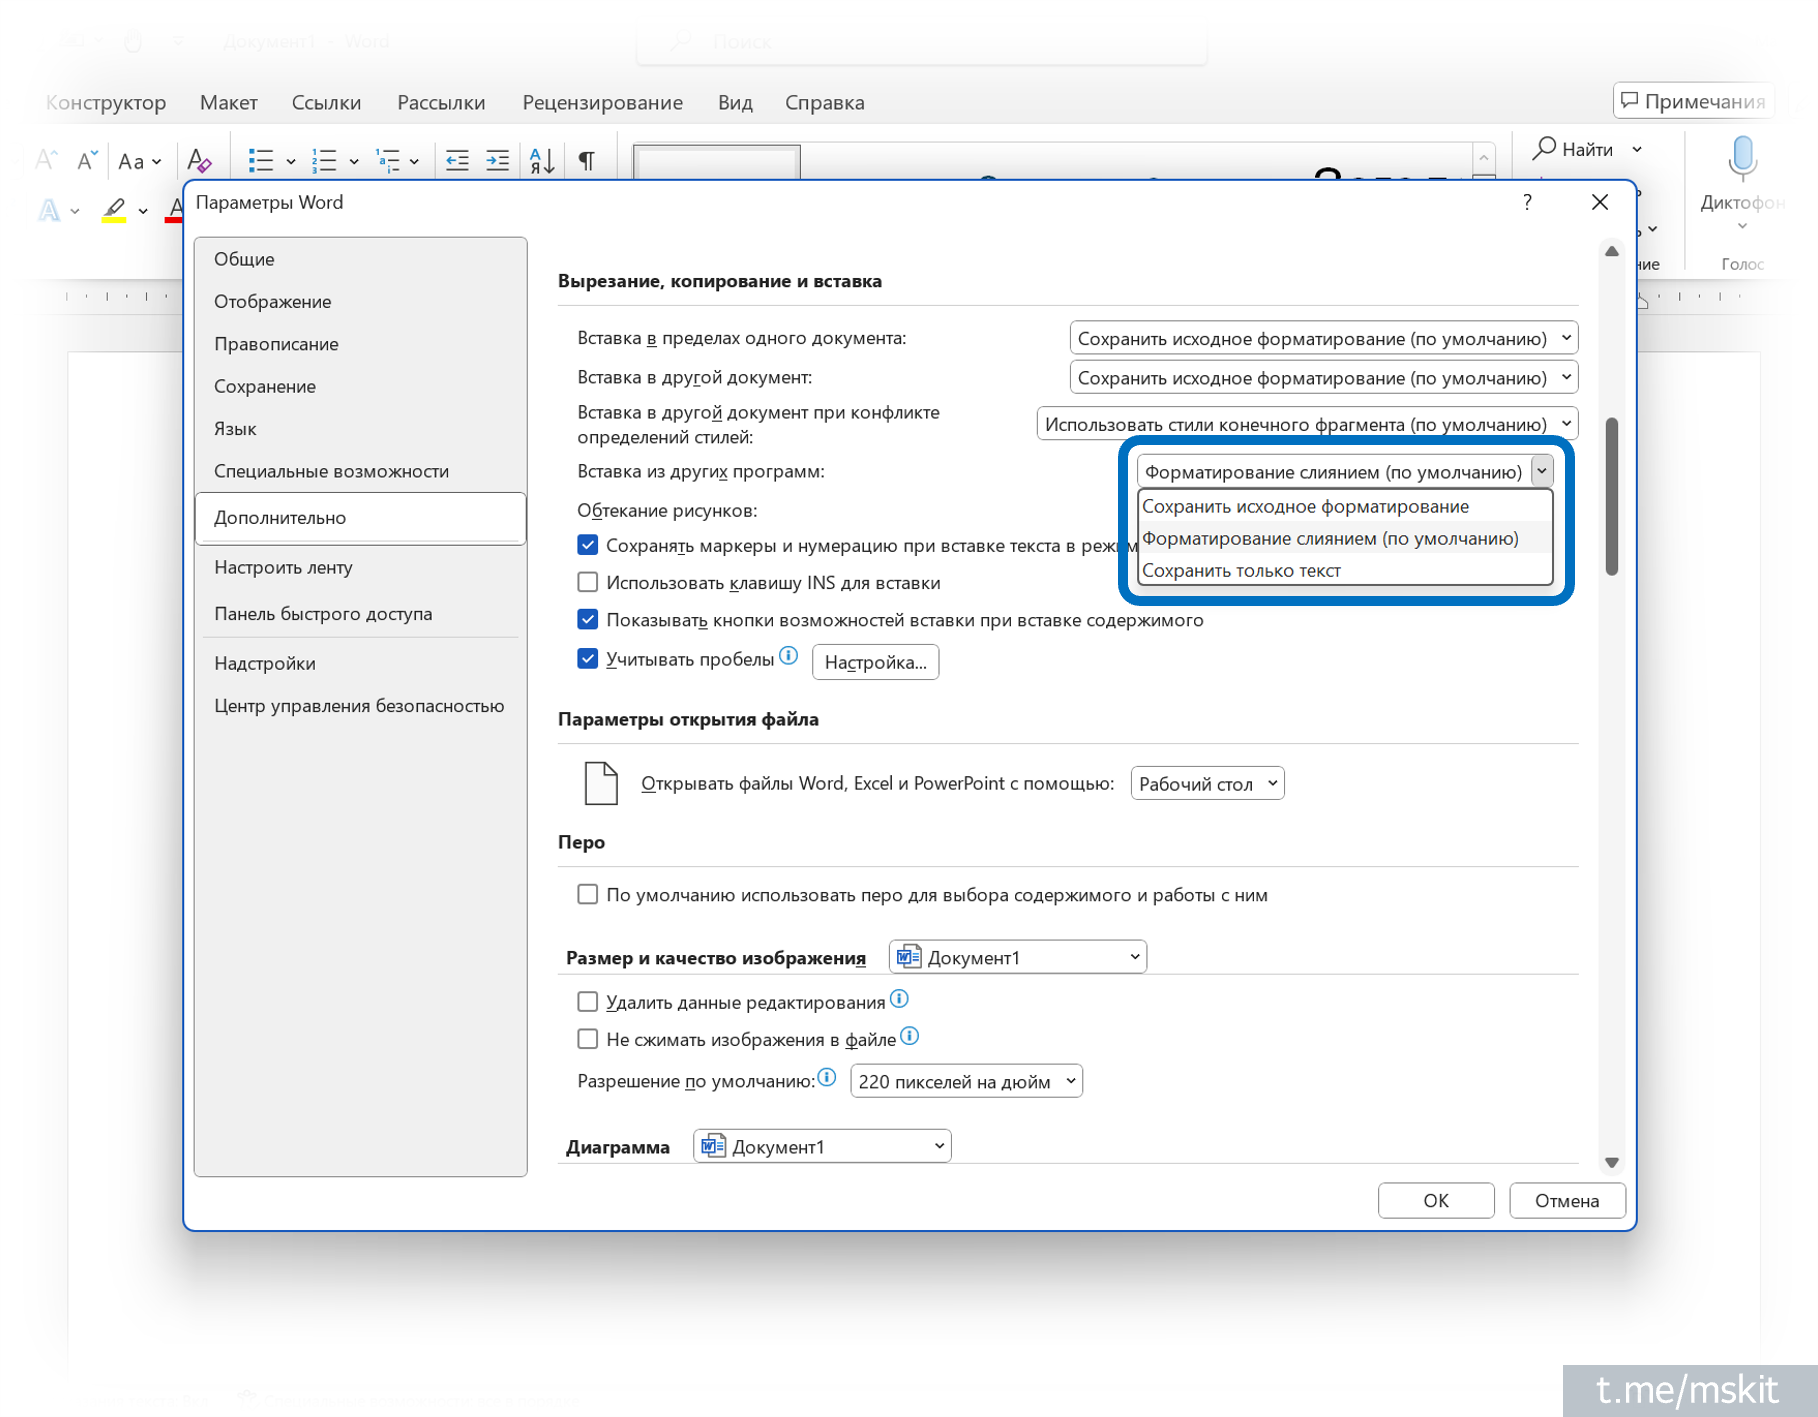
Task: Open the Справка ribbon tab
Action: pos(824,102)
